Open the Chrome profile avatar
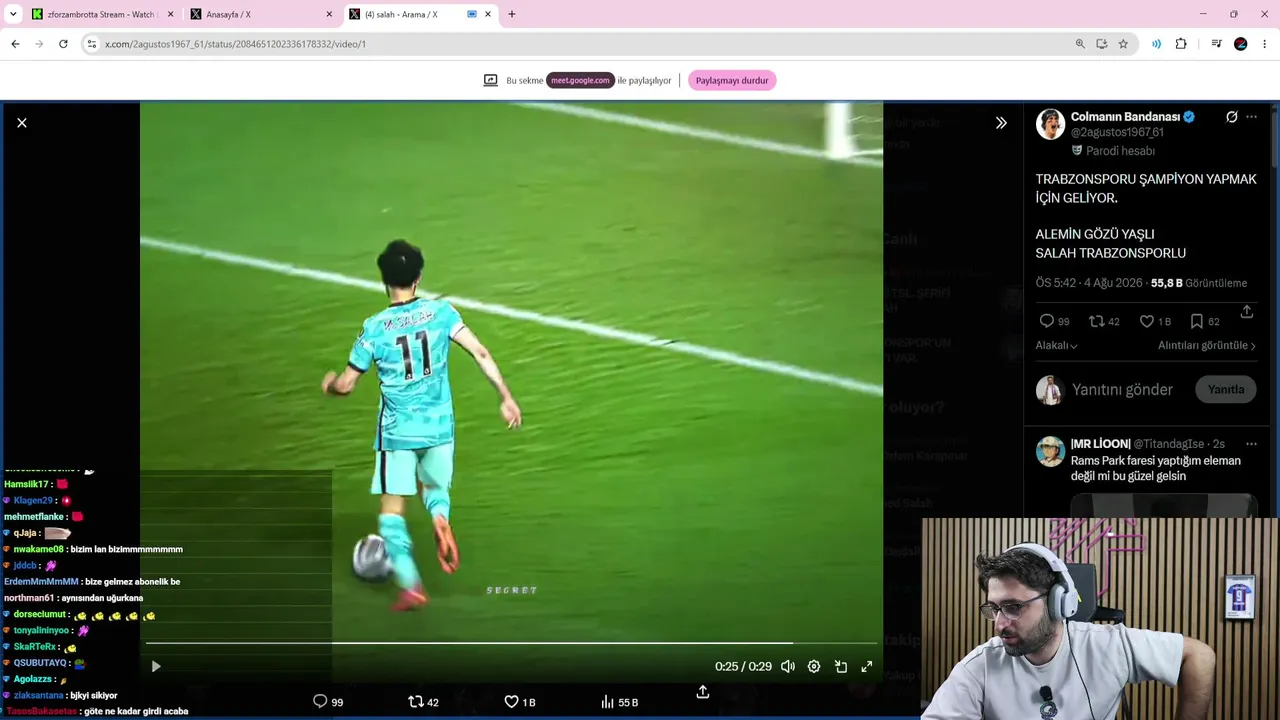The width and height of the screenshot is (1280, 720). pyautogui.click(x=1241, y=44)
